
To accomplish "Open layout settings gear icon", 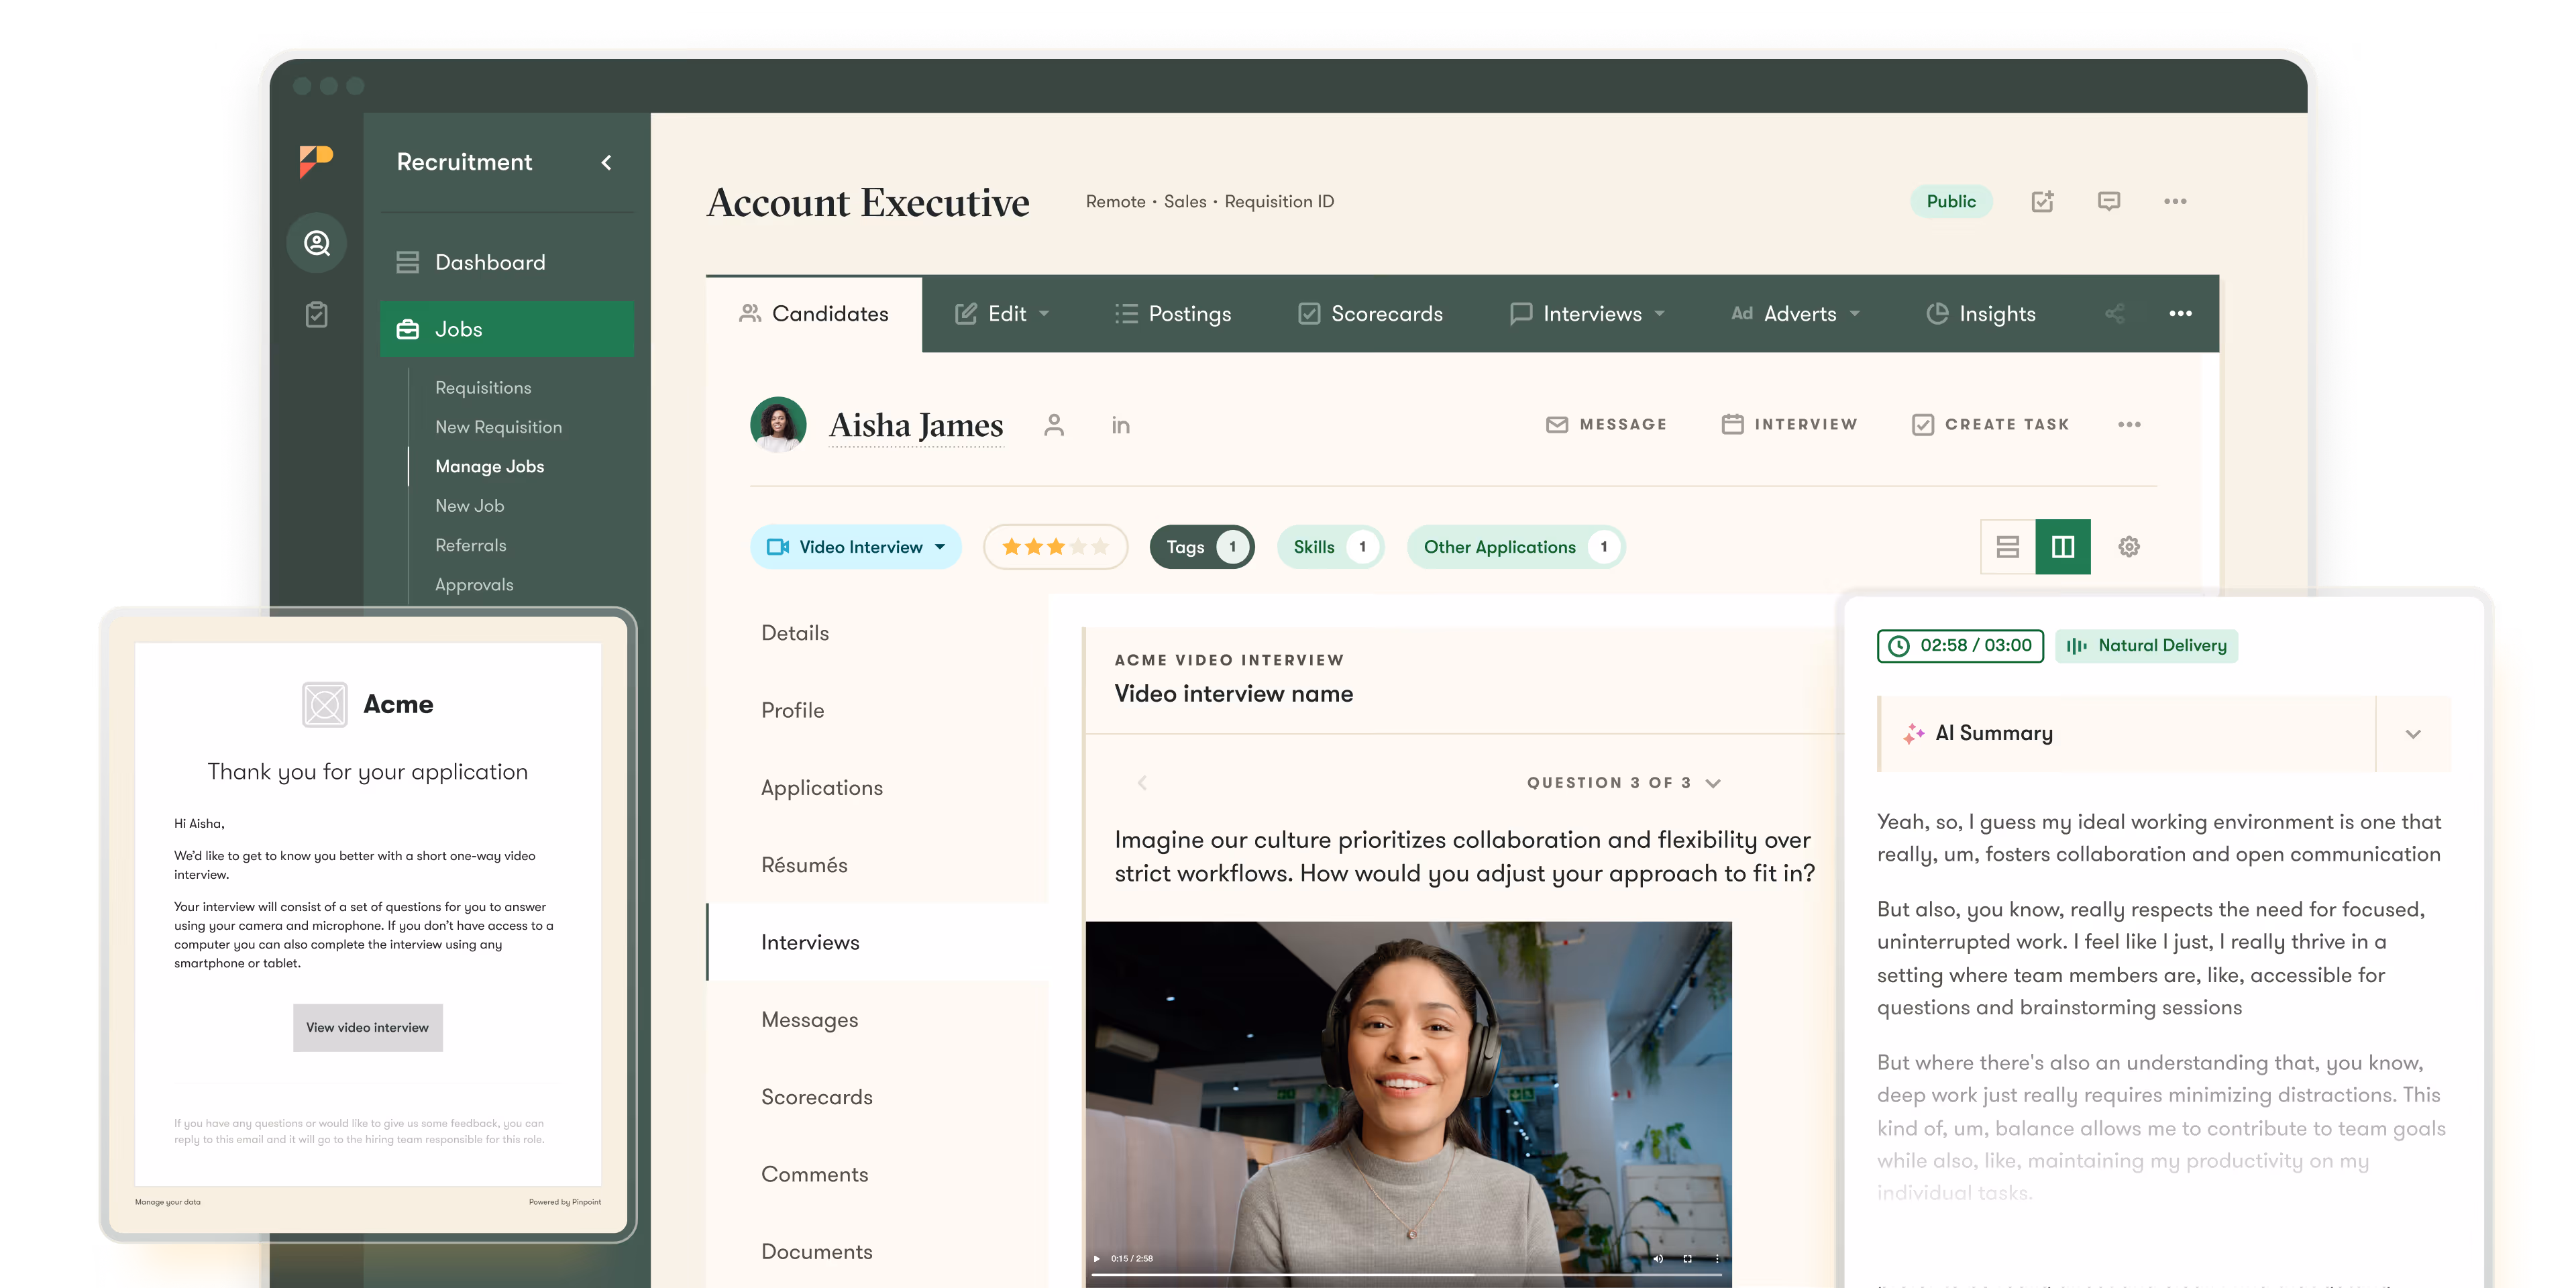I will pyautogui.click(x=2128, y=547).
